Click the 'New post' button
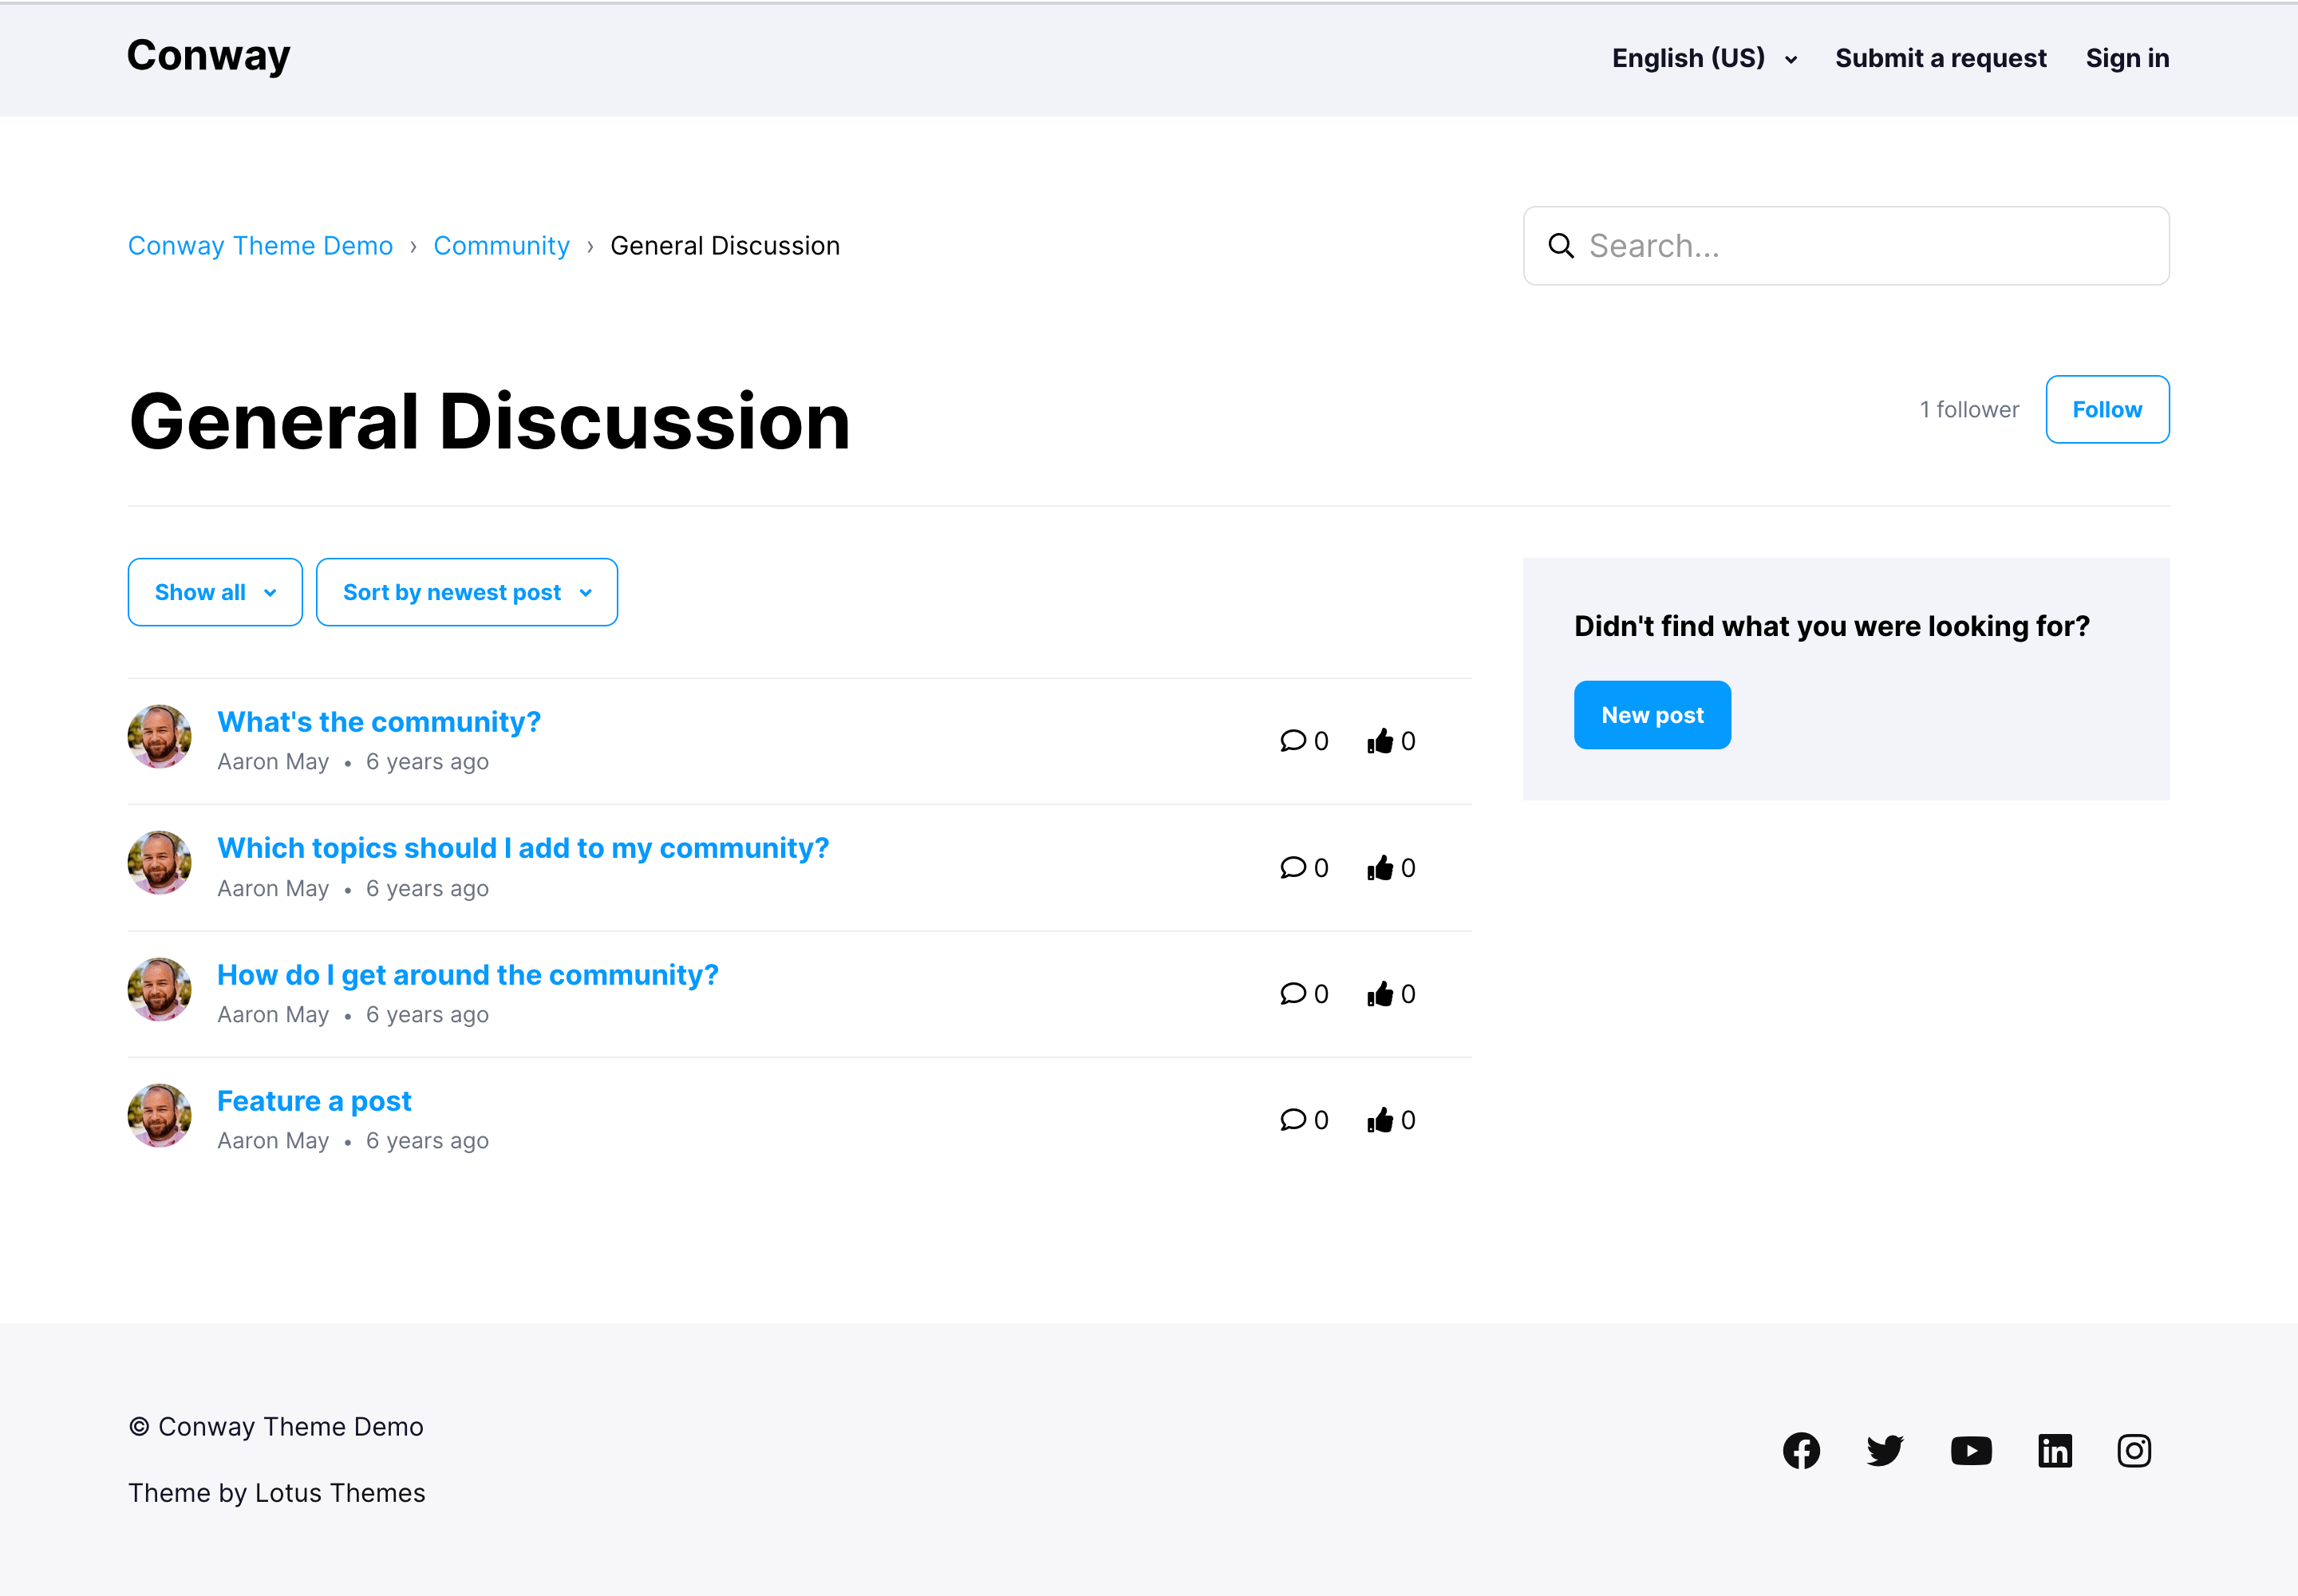Image resolution: width=2298 pixels, height=1596 pixels. 1652,715
